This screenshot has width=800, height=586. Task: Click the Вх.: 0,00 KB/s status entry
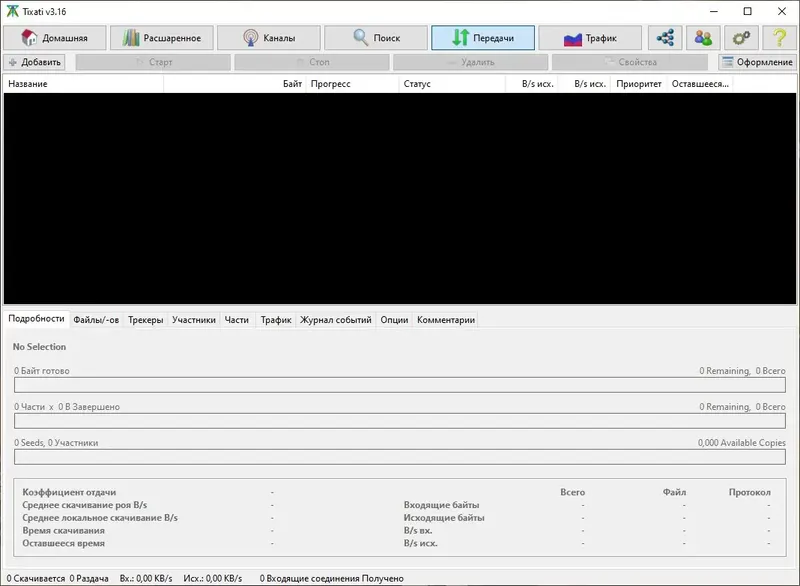[x=146, y=578]
